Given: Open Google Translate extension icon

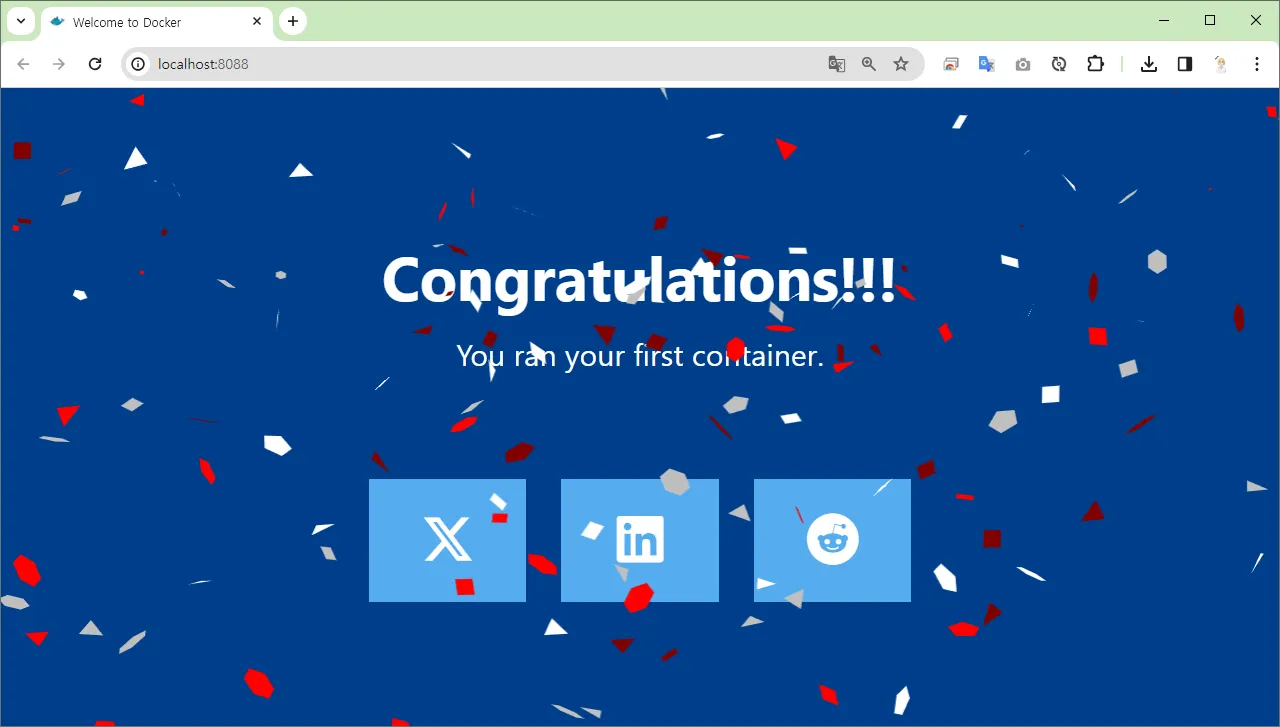Looking at the screenshot, I should tap(987, 64).
